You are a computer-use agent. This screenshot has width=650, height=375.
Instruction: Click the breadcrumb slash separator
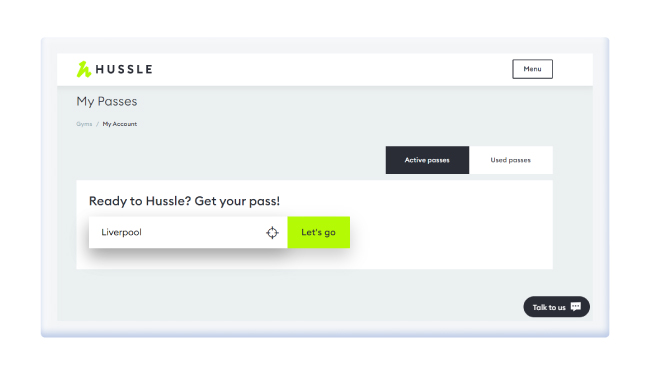tap(97, 124)
